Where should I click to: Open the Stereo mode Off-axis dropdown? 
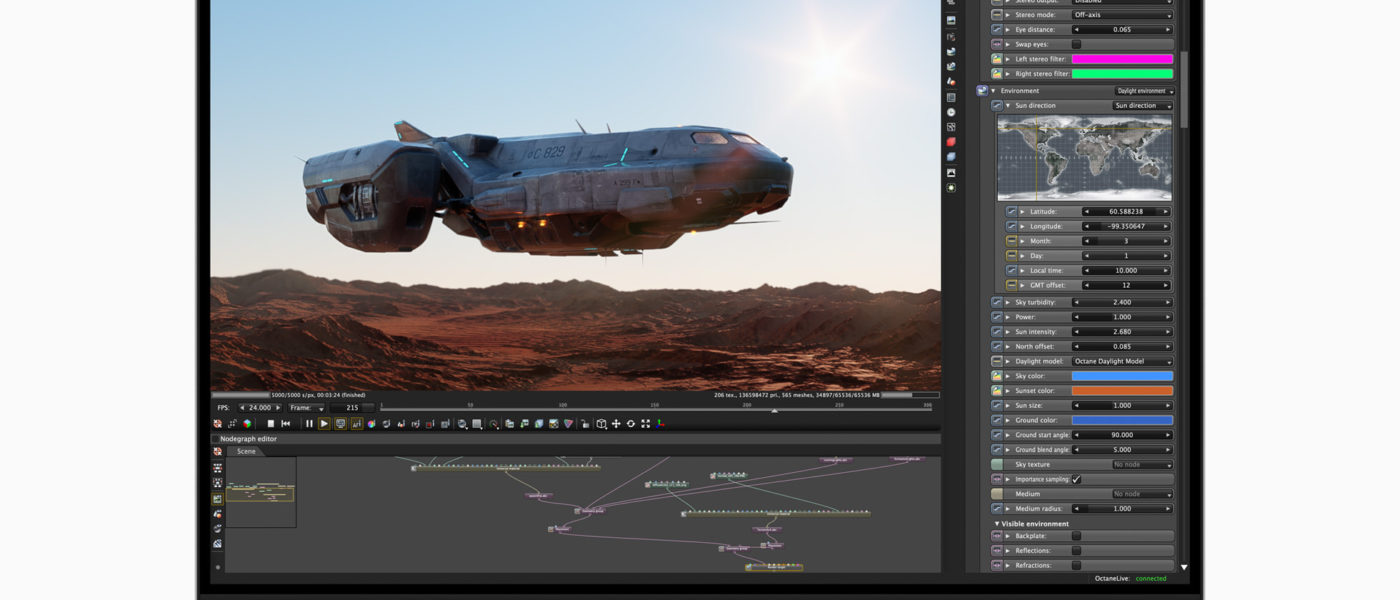click(1122, 15)
